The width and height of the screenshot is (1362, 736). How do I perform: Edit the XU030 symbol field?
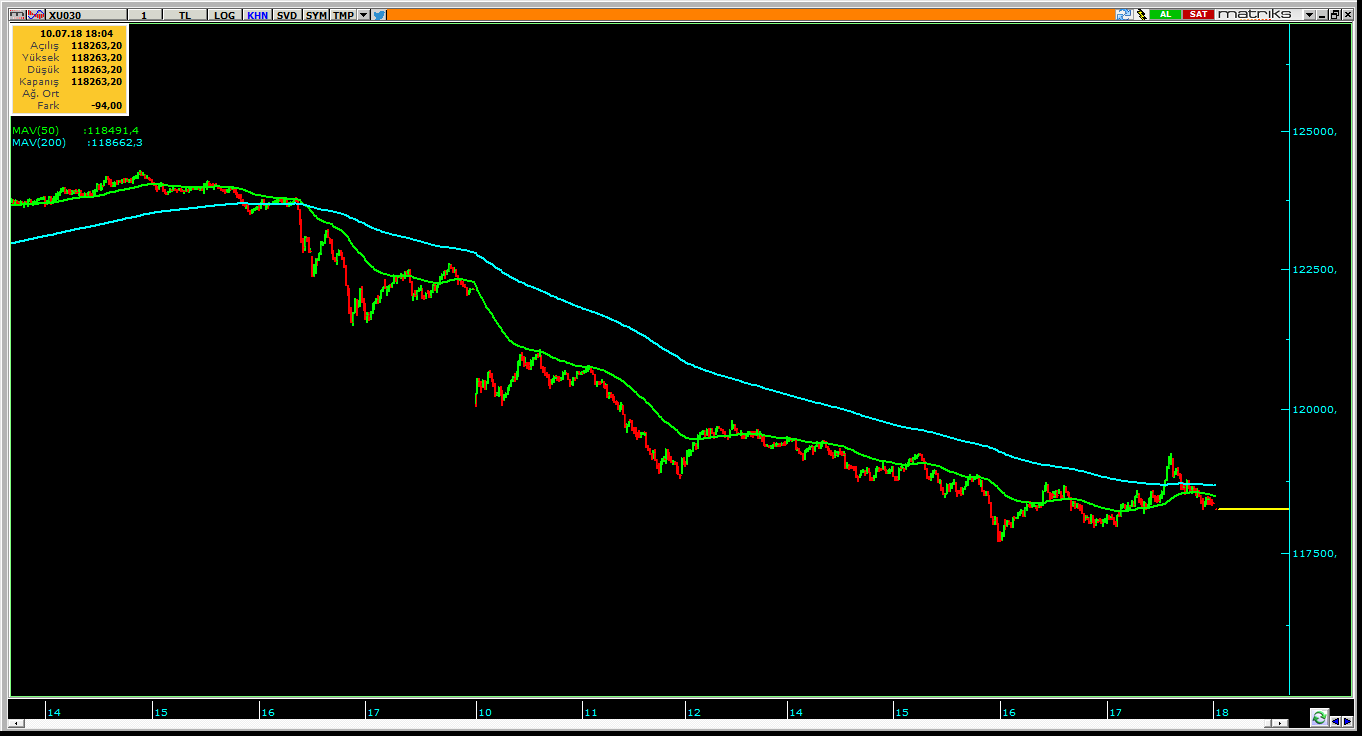87,15
